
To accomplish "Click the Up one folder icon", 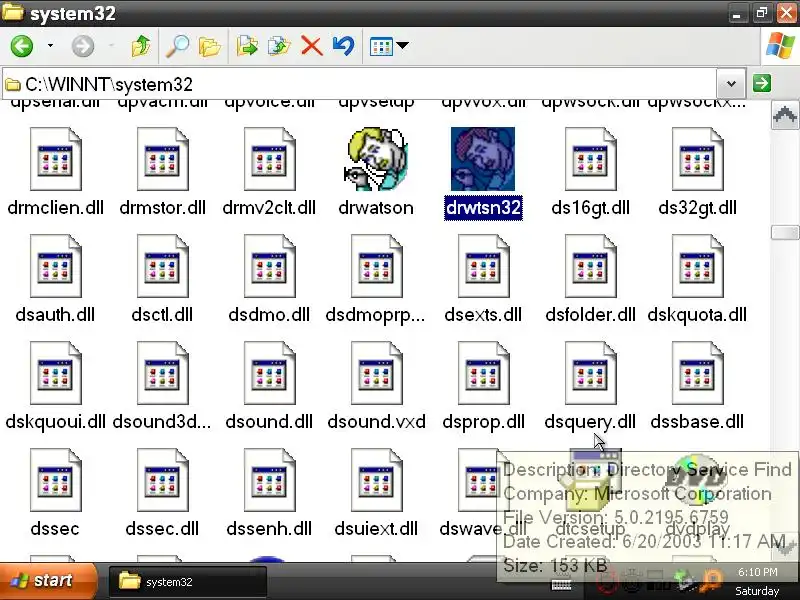I will 141,46.
